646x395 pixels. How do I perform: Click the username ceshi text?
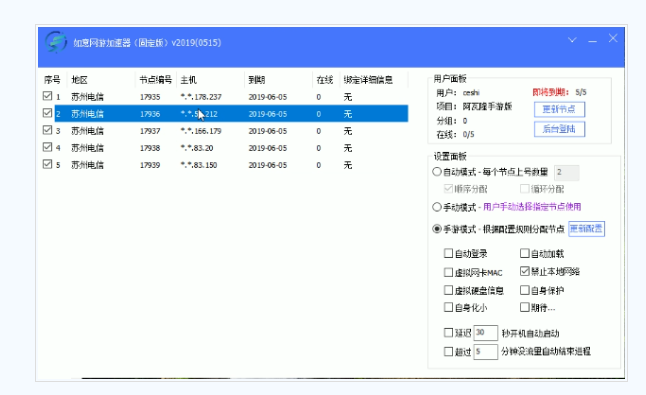pos(471,93)
